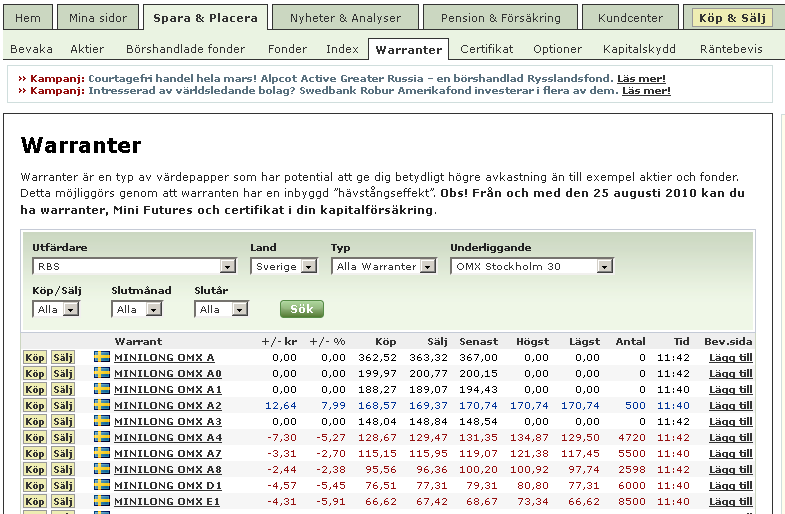
Task: Open the MINILONG OMX A7 link
Action: click(168, 453)
